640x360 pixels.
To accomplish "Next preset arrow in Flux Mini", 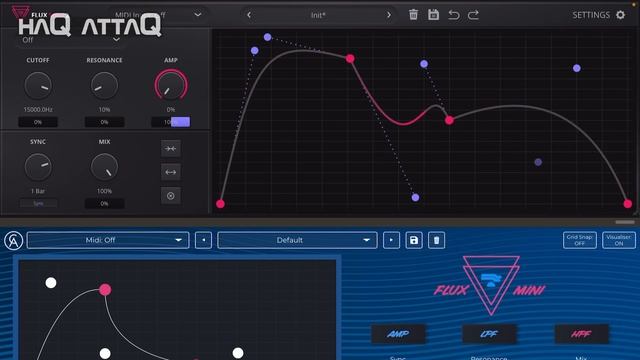I will click(391, 240).
